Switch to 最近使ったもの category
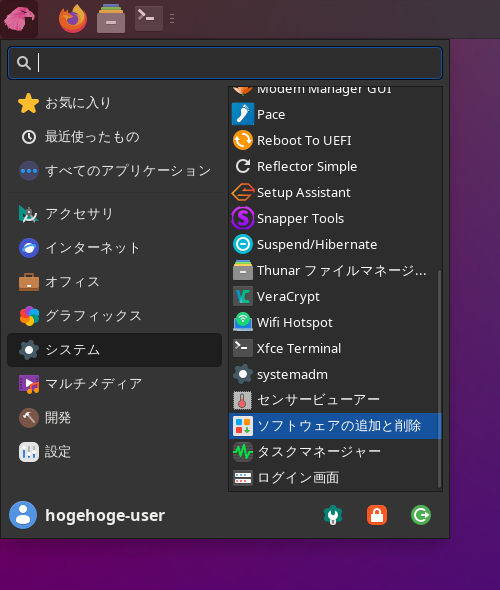 point(114,137)
